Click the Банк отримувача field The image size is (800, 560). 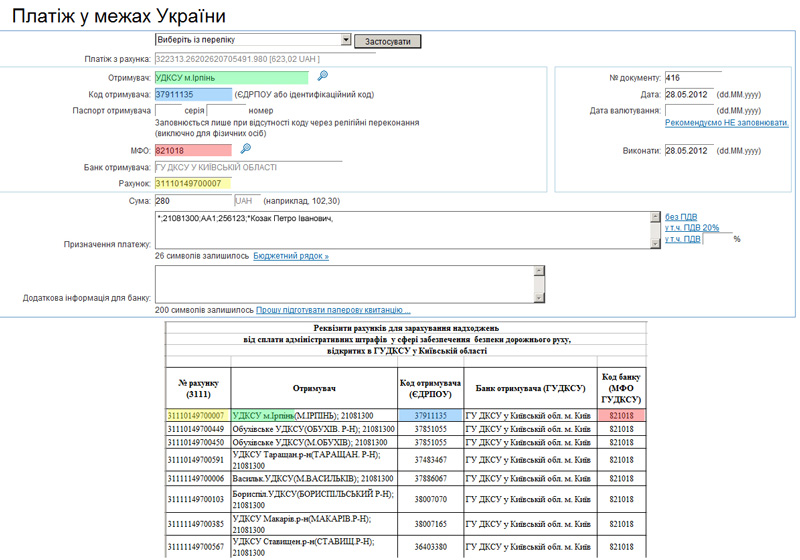click(x=248, y=167)
